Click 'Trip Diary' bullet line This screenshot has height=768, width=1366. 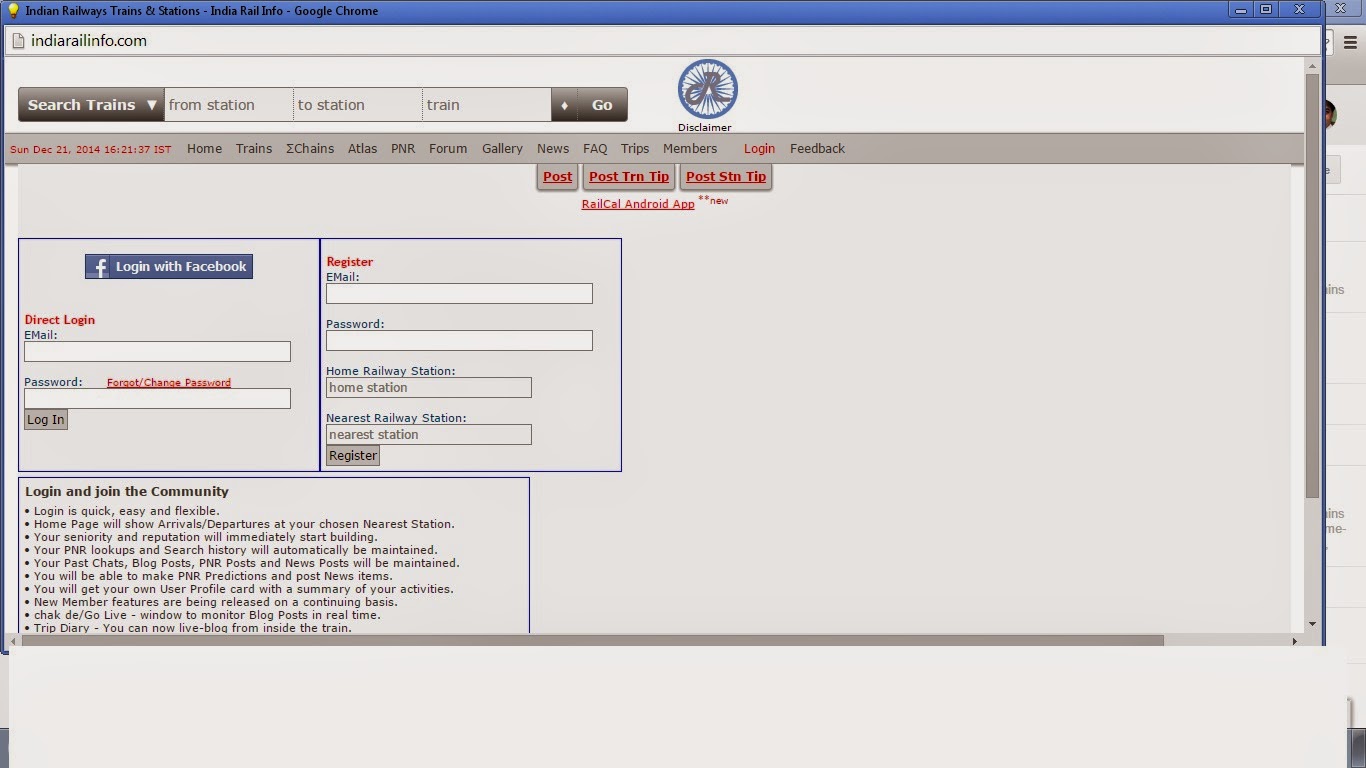click(x=188, y=628)
